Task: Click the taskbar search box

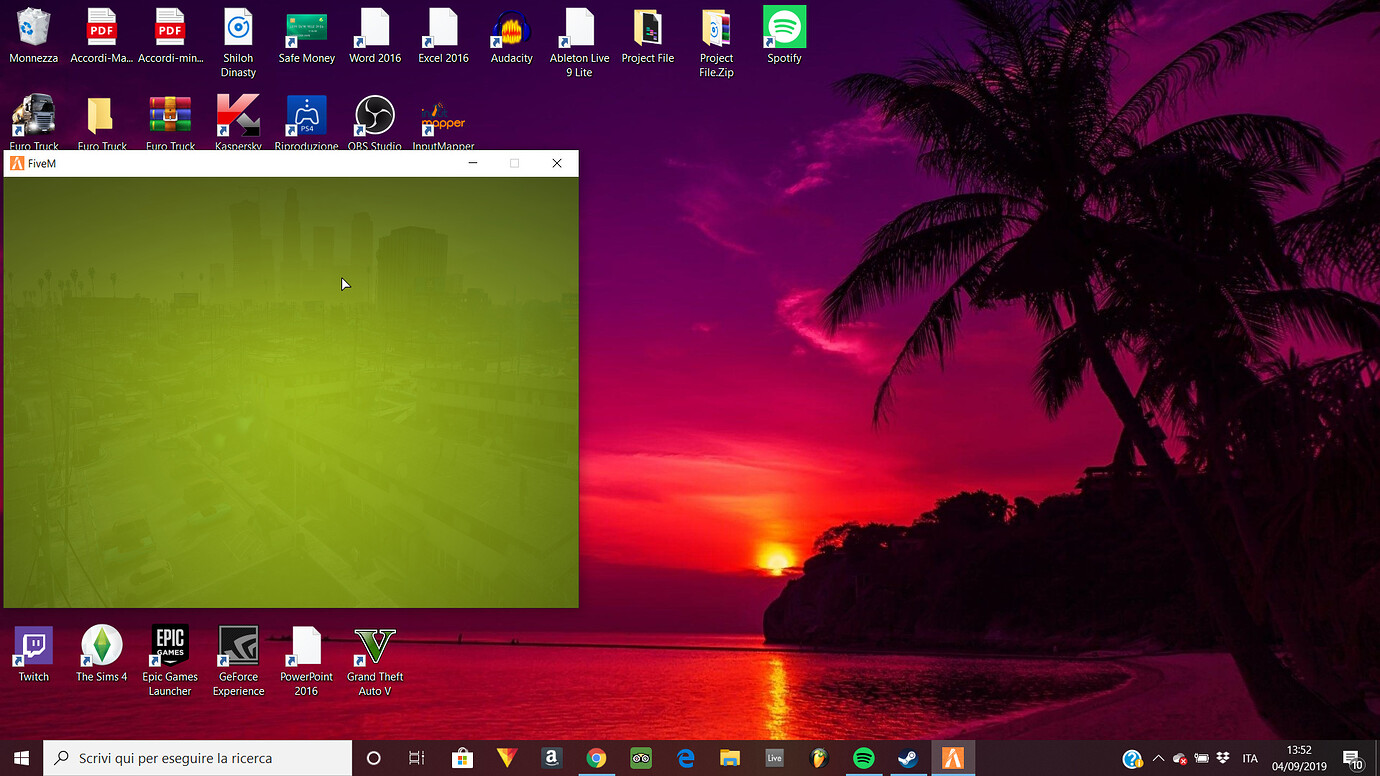Action: (x=198, y=759)
